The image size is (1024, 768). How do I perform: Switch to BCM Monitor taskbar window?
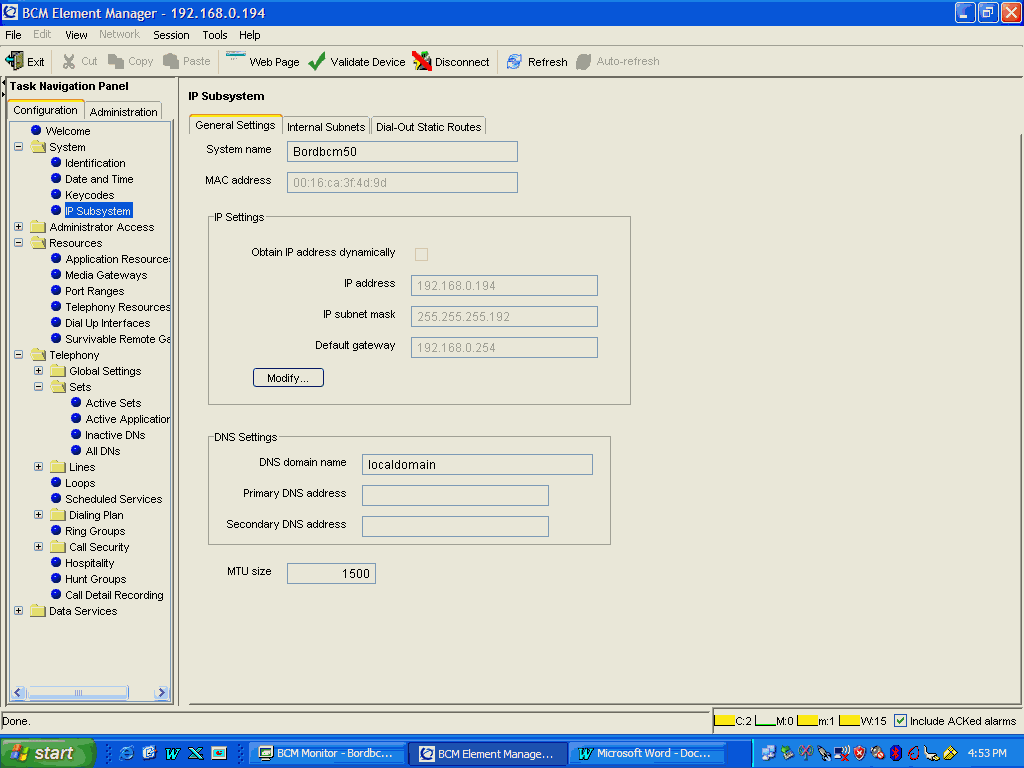tap(326, 753)
